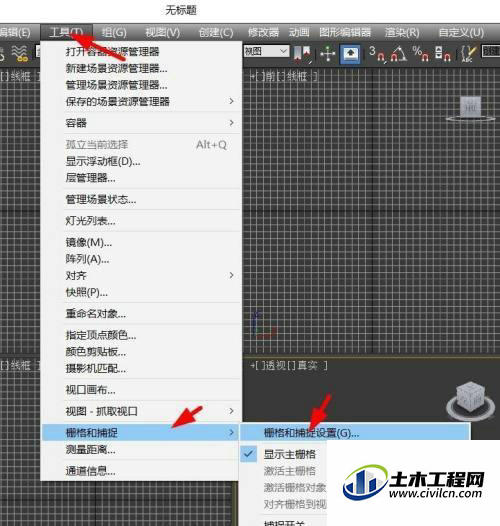
Task: Click the 线框 shading label in front viewport
Action: (297, 77)
